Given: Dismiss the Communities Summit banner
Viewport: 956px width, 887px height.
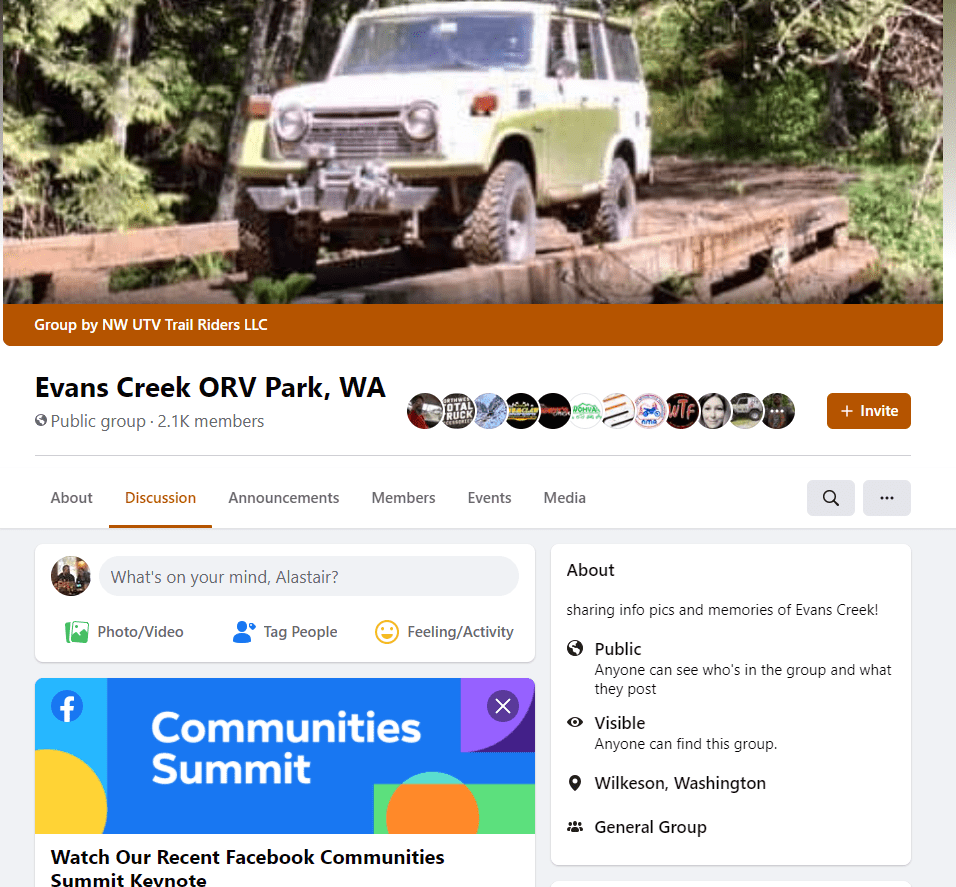Looking at the screenshot, I should point(503,706).
